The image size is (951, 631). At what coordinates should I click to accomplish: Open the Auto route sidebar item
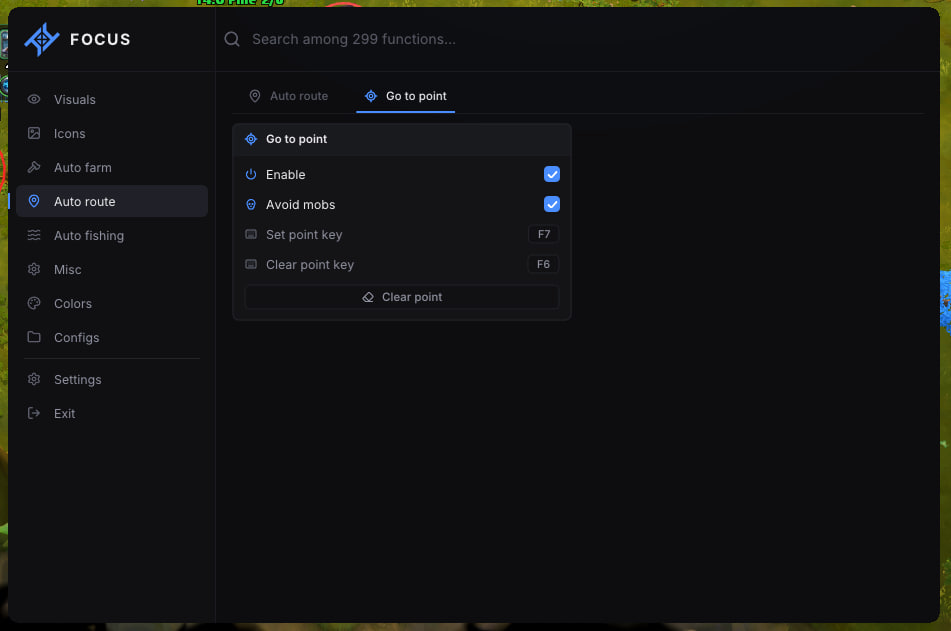pos(112,201)
